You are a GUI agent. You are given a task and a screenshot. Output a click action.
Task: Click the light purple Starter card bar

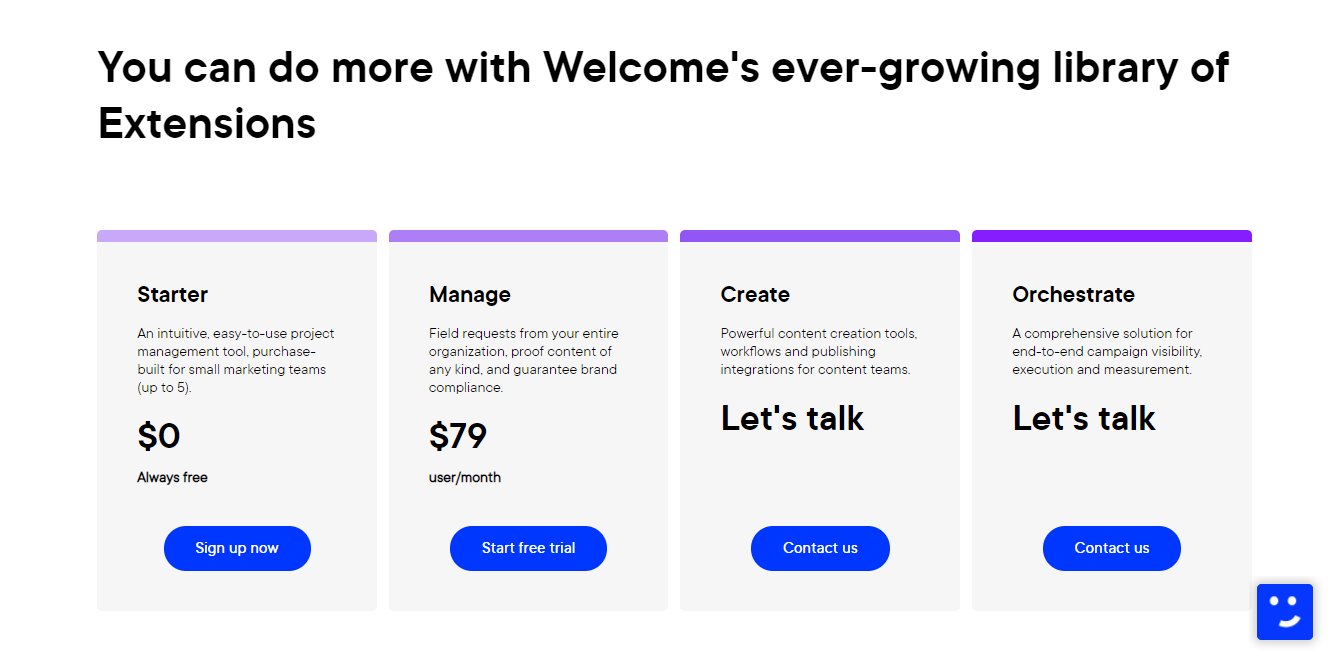[237, 236]
